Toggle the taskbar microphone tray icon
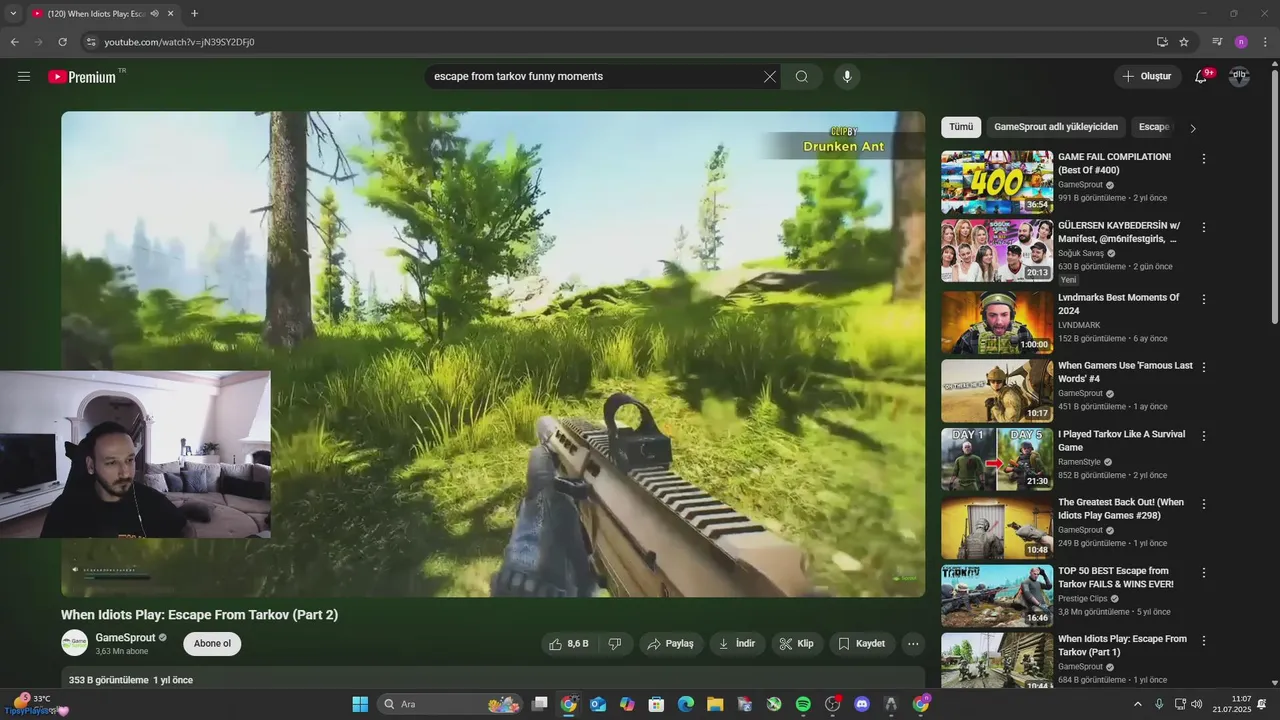This screenshot has height=720, width=1280. click(1159, 704)
